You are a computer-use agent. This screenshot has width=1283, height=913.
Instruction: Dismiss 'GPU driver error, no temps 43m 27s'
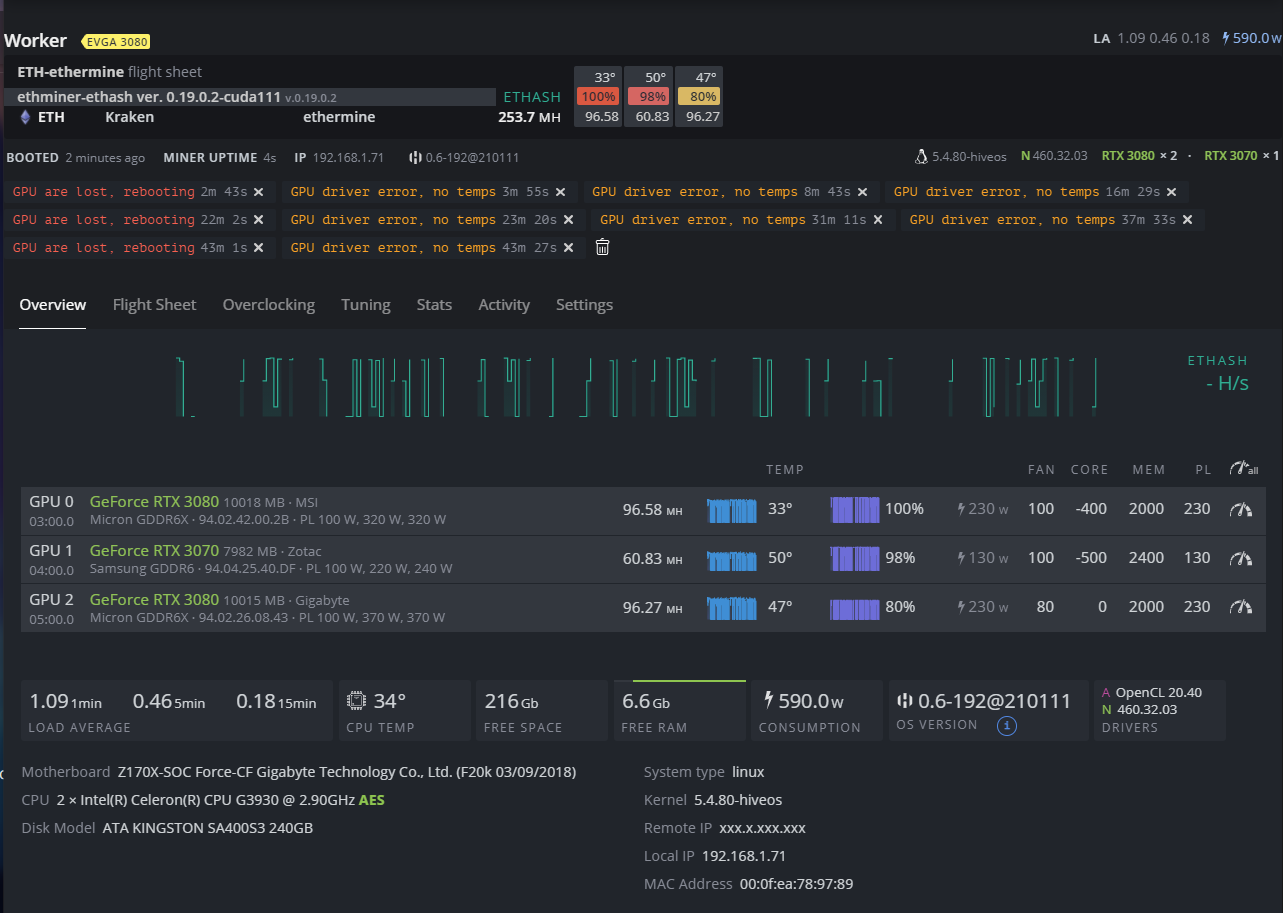[x=568, y=248]
